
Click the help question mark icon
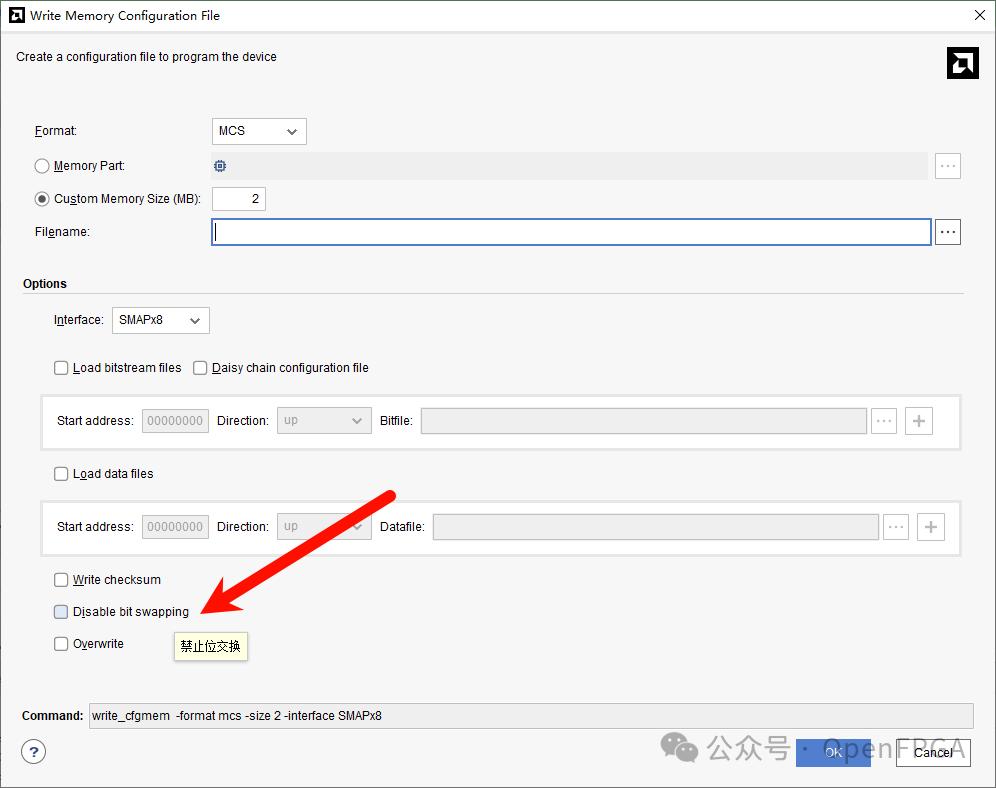coord(34,752)
